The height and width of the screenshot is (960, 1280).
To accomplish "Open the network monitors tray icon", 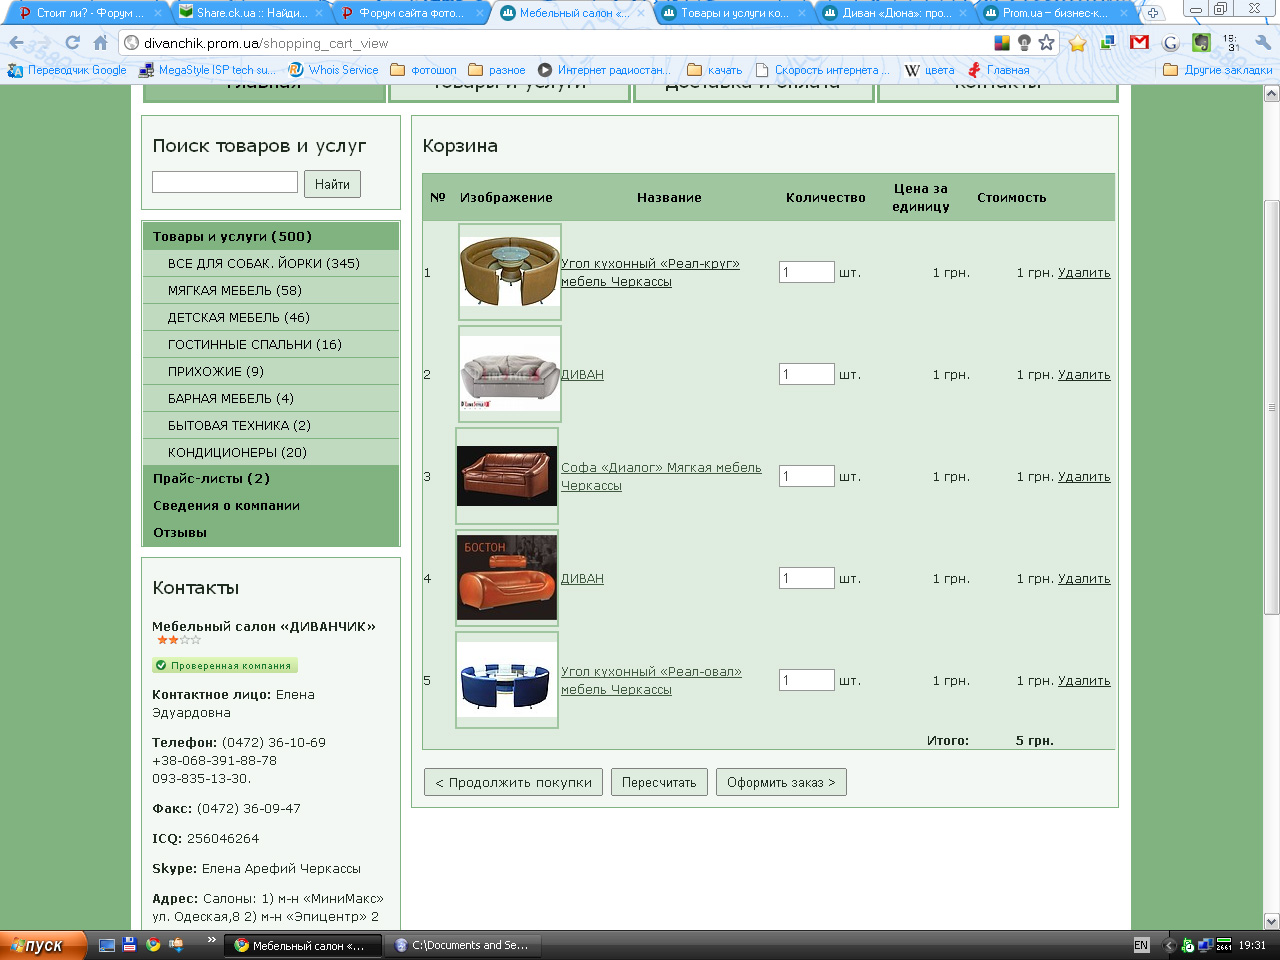I will [1206, 945].
